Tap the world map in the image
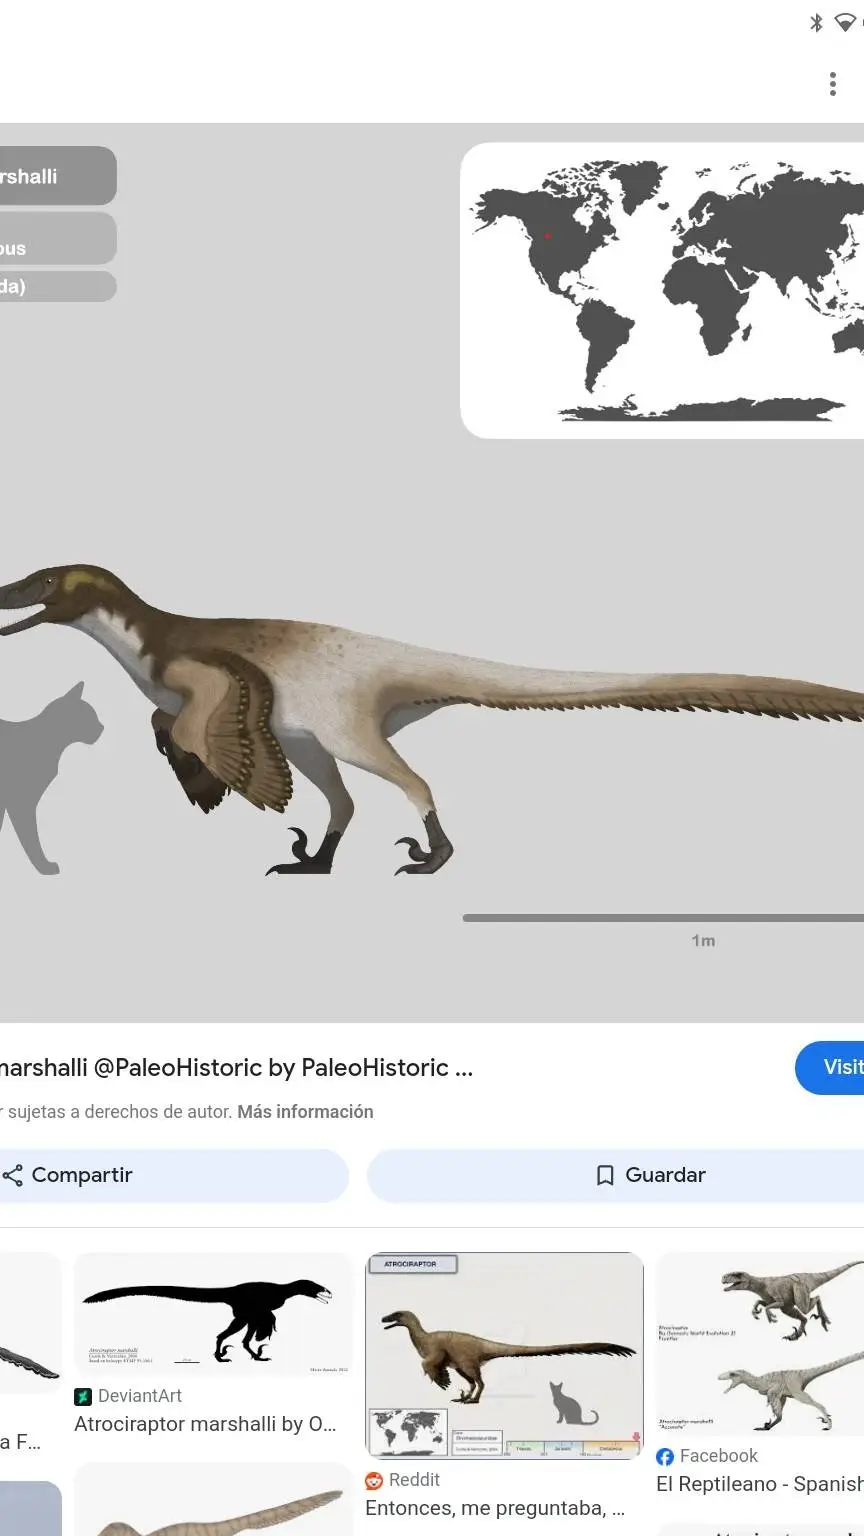Image resolution: width=864 pixels, height=1536 pixels. pos(662,290)
